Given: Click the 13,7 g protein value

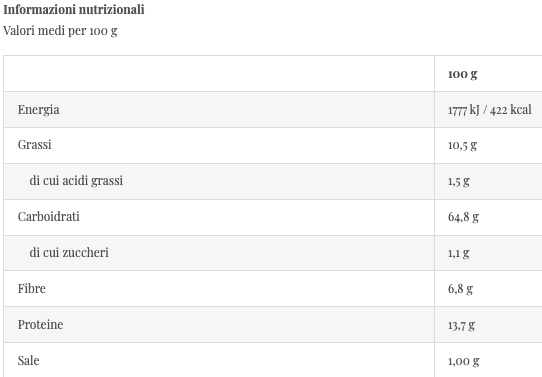Looking at the screenshot, I should point(461,325).
